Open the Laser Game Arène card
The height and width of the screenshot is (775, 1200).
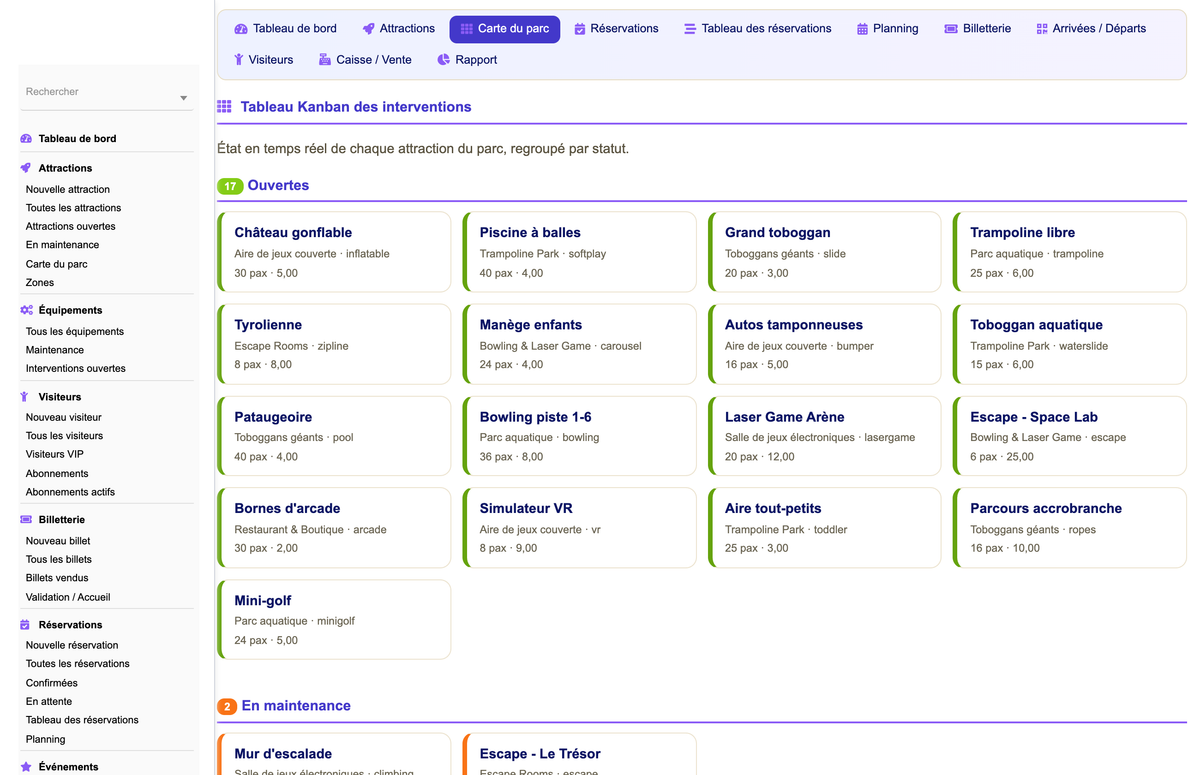(824, 436)
